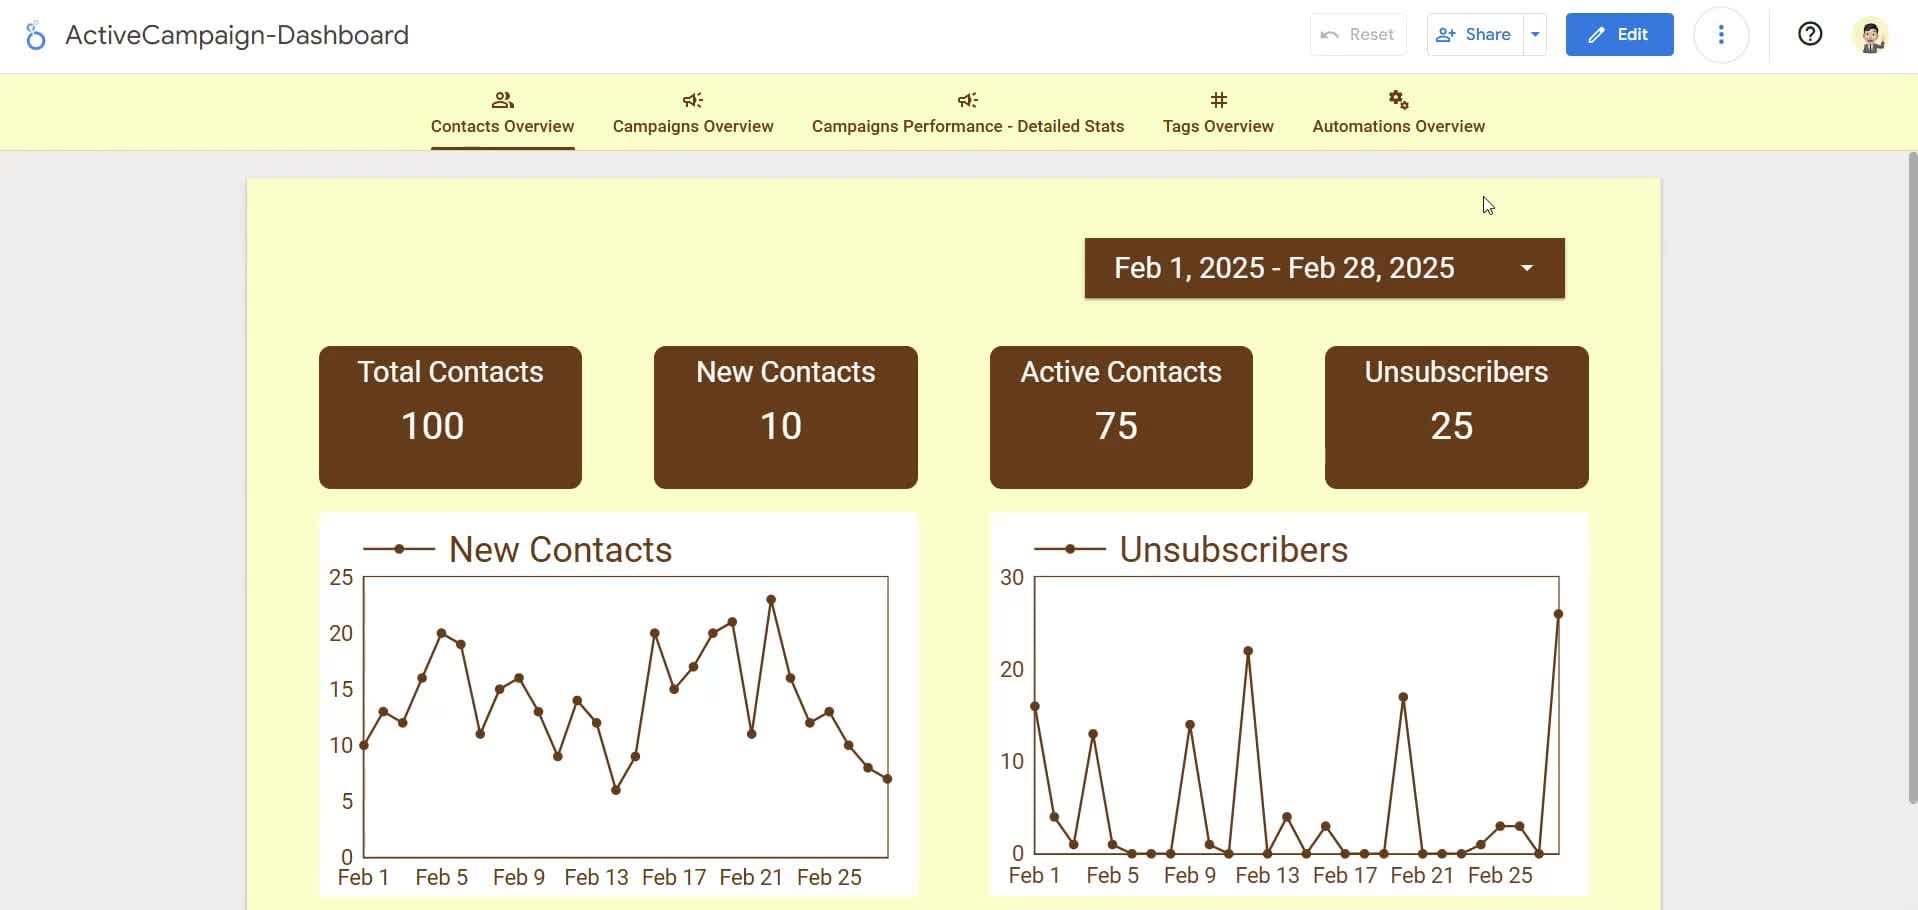Click the Campaigns Overview megaphone icon
This screenshot has height=910, width=1918.
[x=692, y=100]
